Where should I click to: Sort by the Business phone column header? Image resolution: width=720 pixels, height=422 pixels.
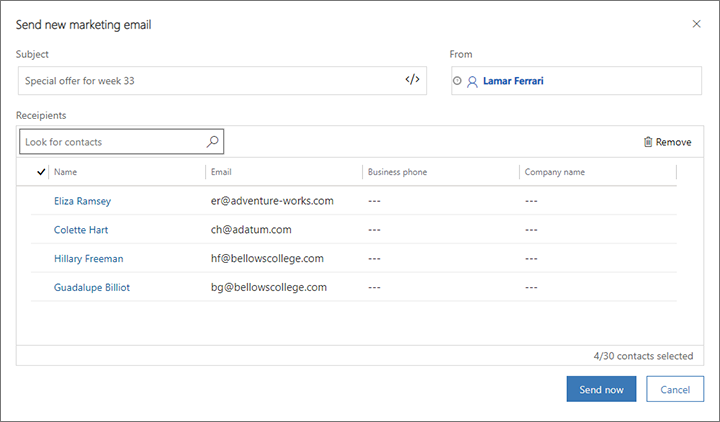pos(397,172)
